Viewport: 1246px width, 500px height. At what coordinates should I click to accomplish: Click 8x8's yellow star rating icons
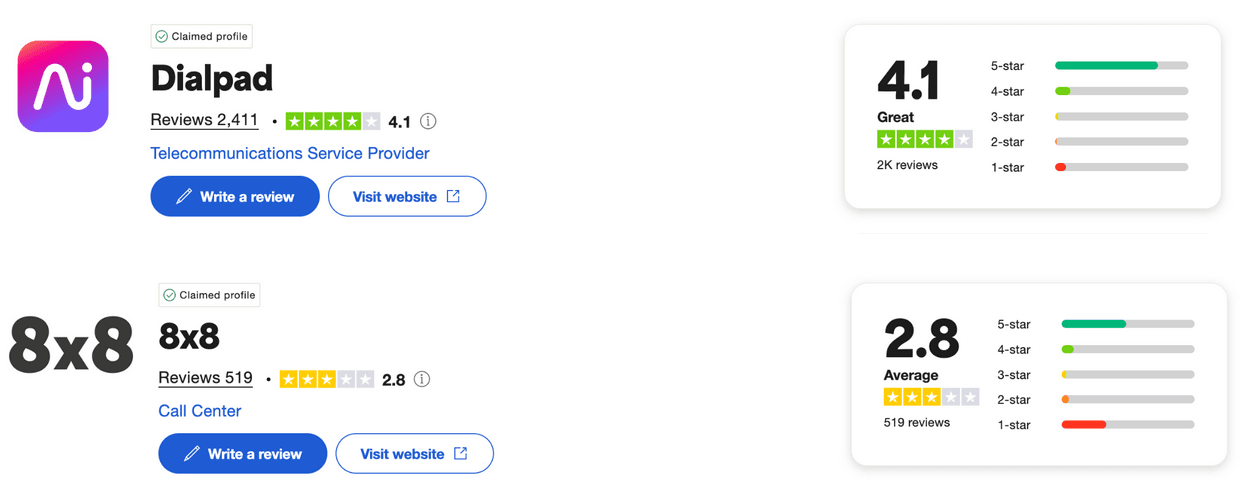pyautogui.click(x=327, y=380)
